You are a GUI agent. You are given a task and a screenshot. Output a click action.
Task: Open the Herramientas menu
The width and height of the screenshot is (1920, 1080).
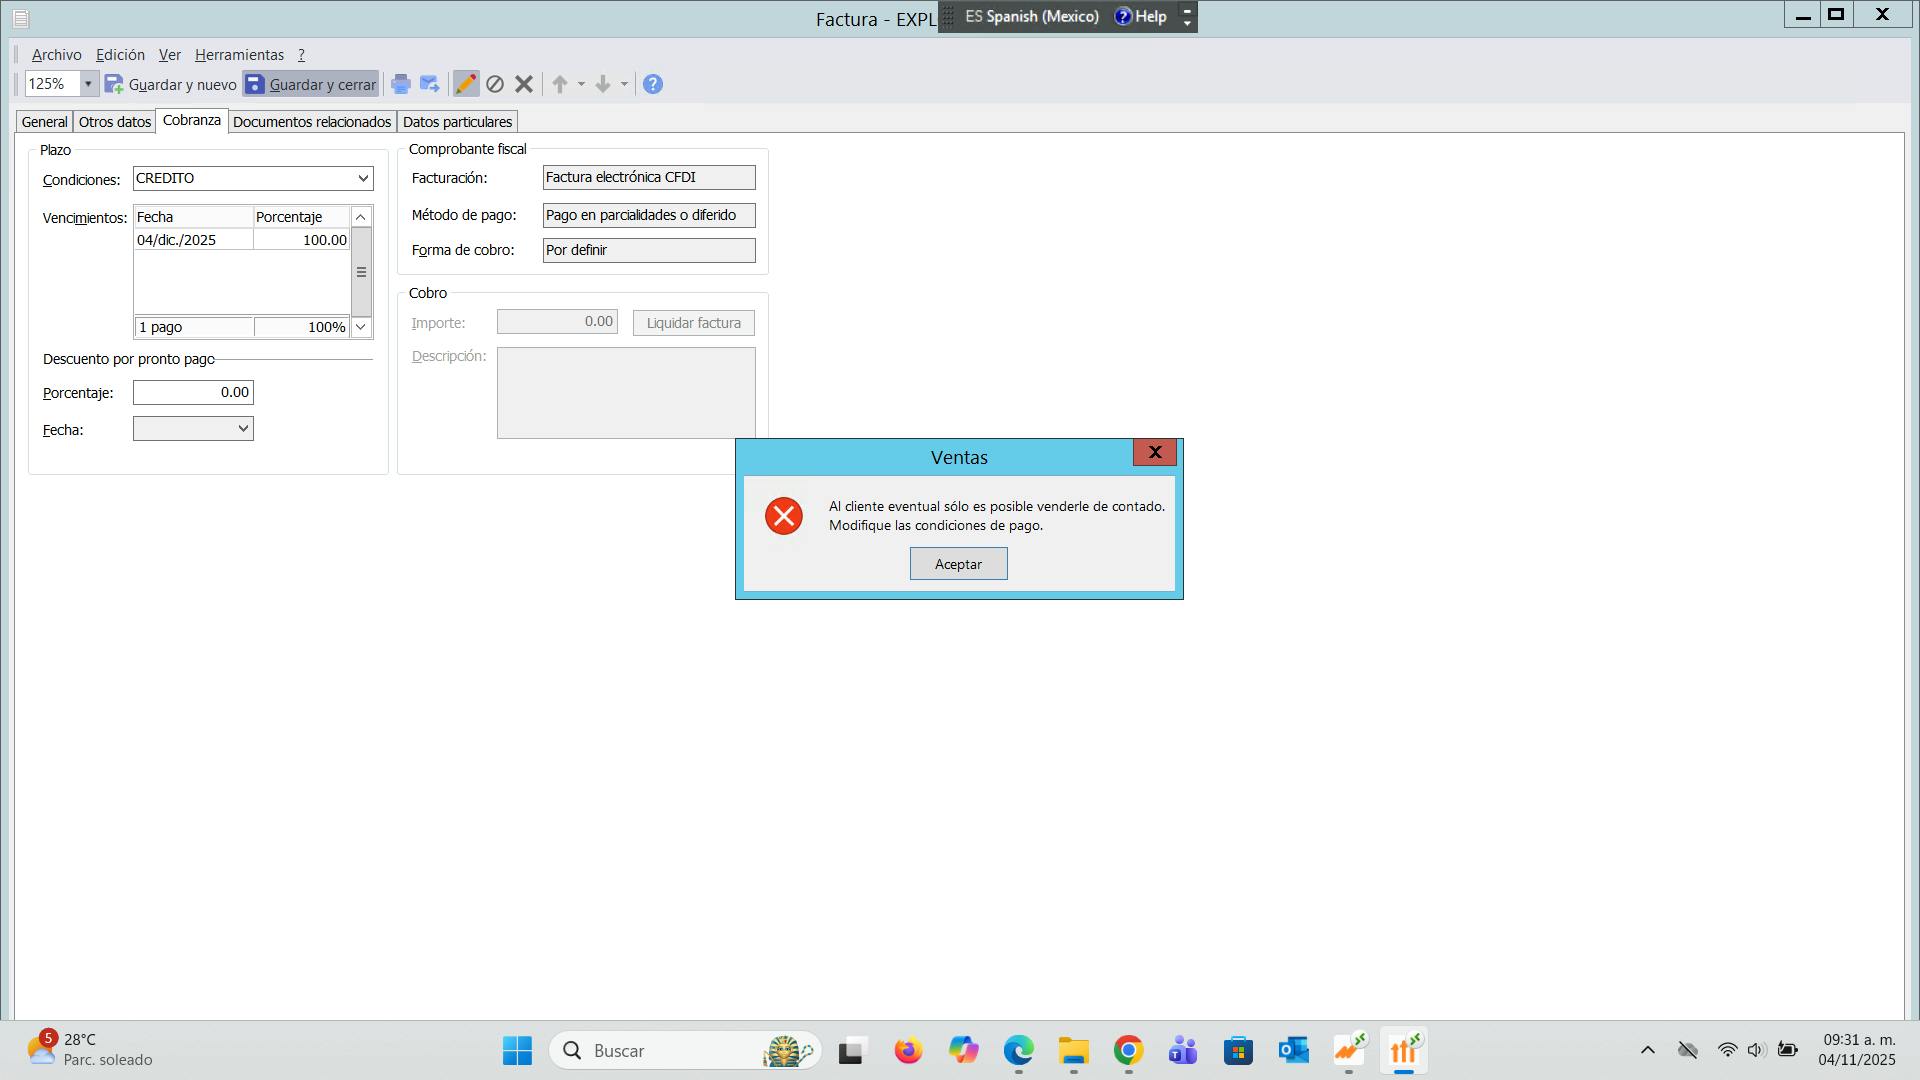point(239,55)
